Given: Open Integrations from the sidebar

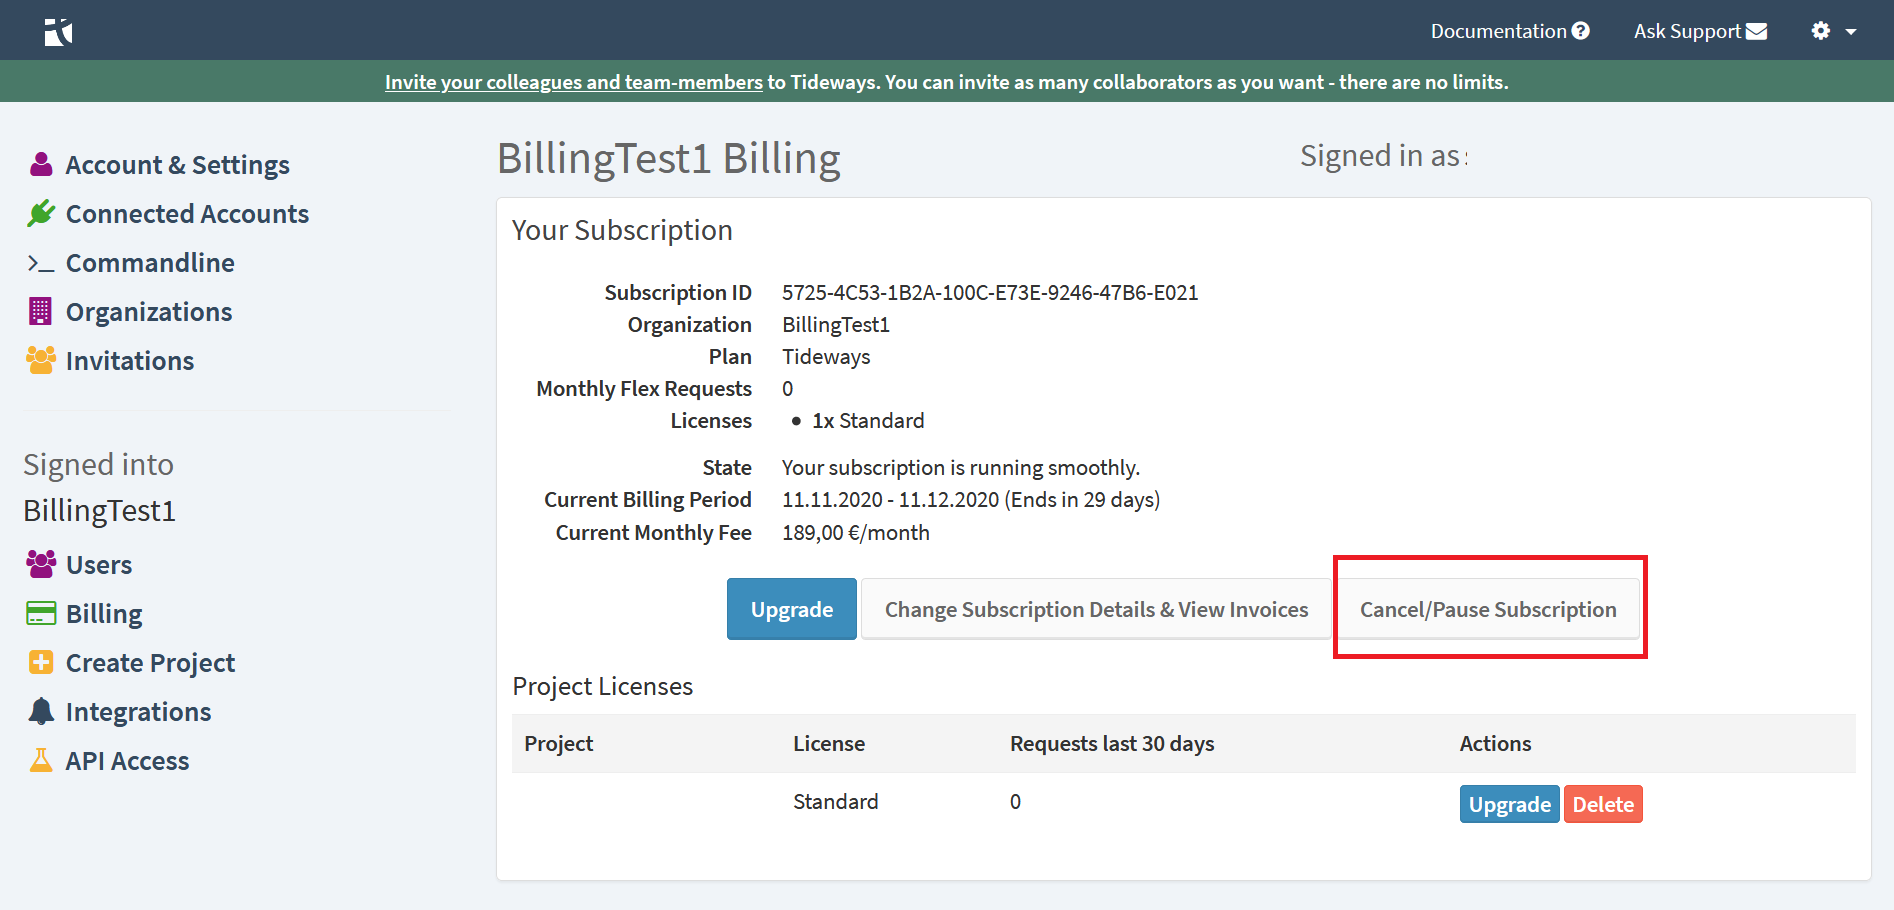Looking at the screenshot, I should tap(138, 712).
